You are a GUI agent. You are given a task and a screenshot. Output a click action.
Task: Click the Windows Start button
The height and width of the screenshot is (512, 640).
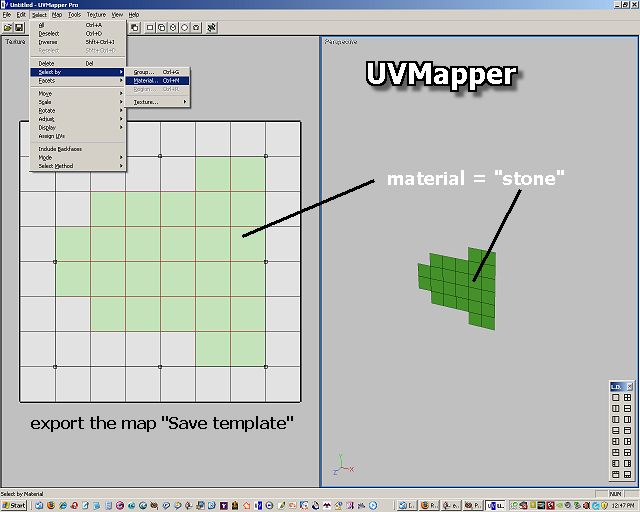click(x=13, y=505)
